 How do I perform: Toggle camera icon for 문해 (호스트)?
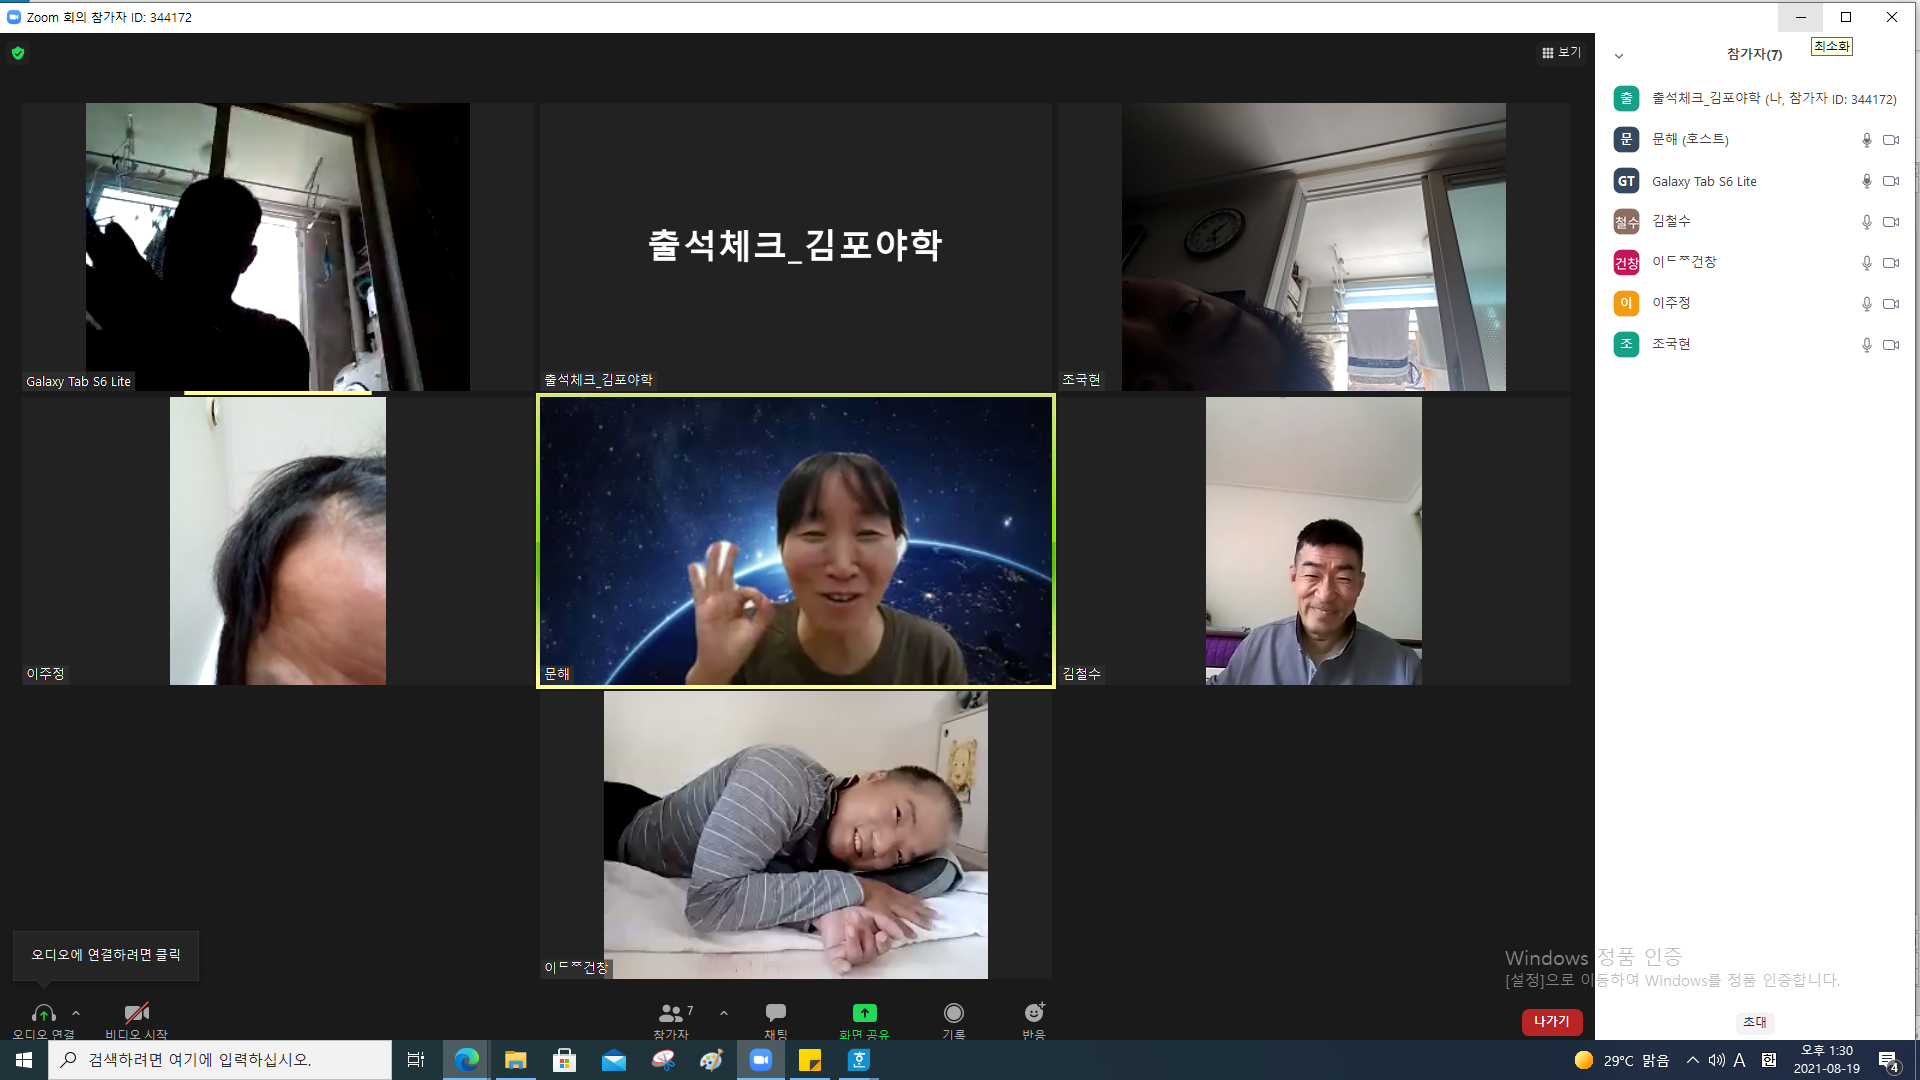pos(1891,140)
